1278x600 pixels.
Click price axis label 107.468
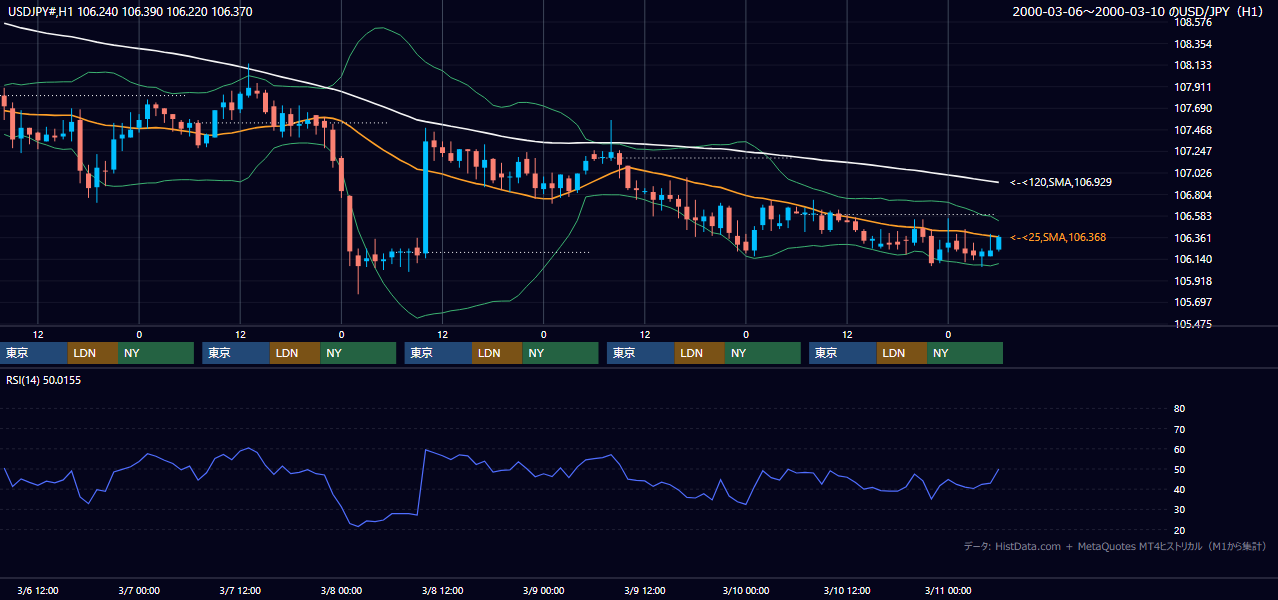tap(1193, 130)
